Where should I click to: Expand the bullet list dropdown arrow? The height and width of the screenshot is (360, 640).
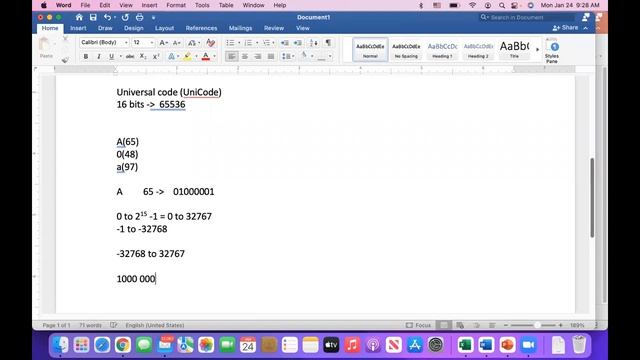239,43
